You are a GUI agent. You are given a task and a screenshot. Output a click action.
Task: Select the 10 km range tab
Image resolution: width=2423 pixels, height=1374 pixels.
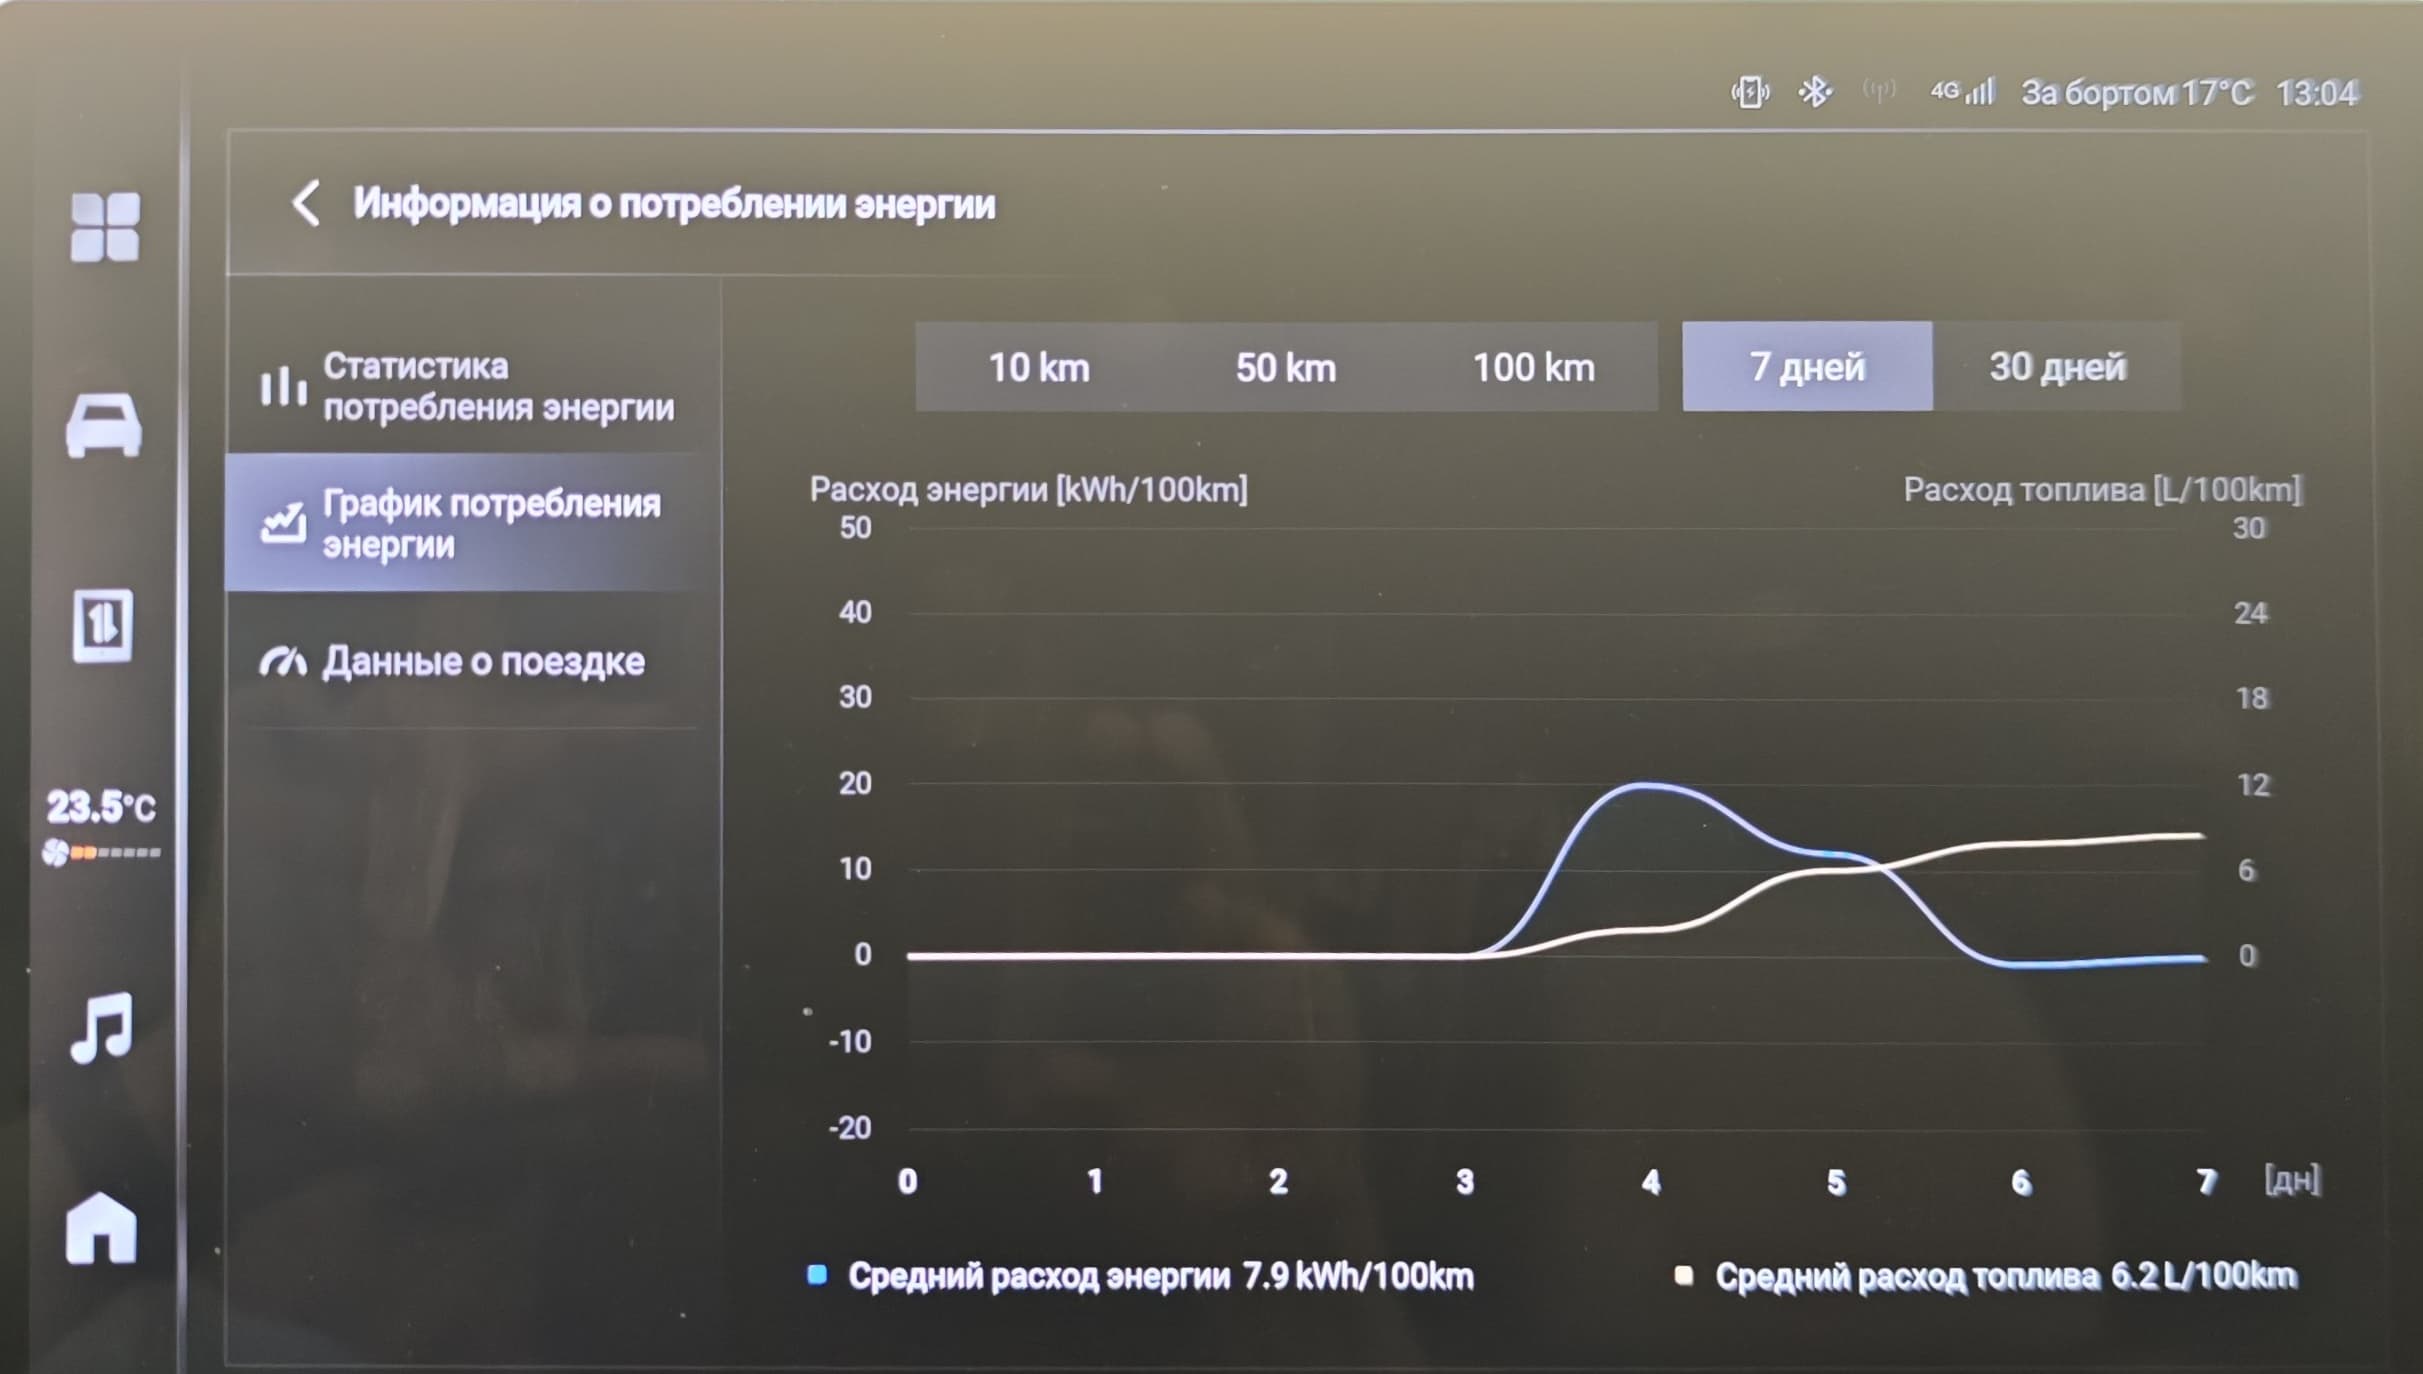[1039, 367]
